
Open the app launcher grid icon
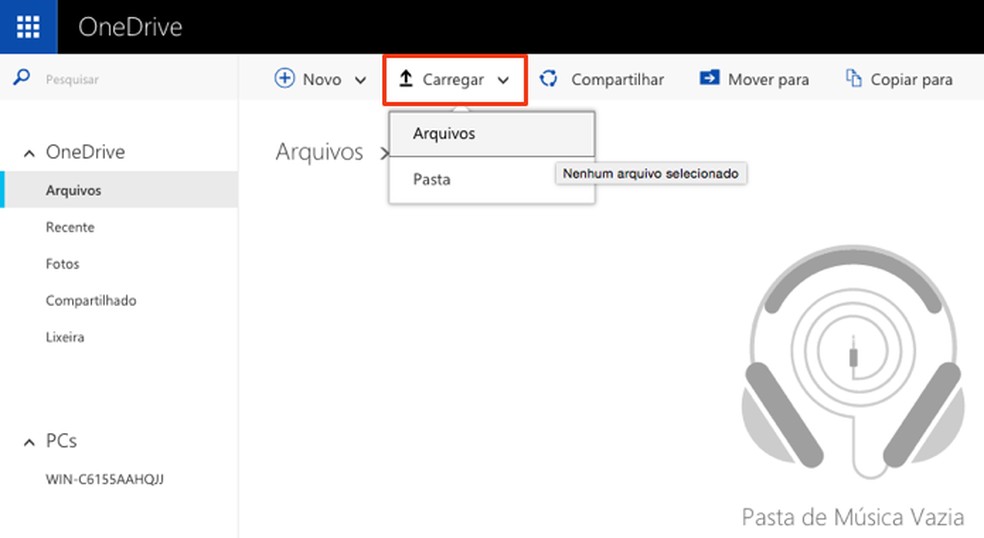click(x=28, y=27)
